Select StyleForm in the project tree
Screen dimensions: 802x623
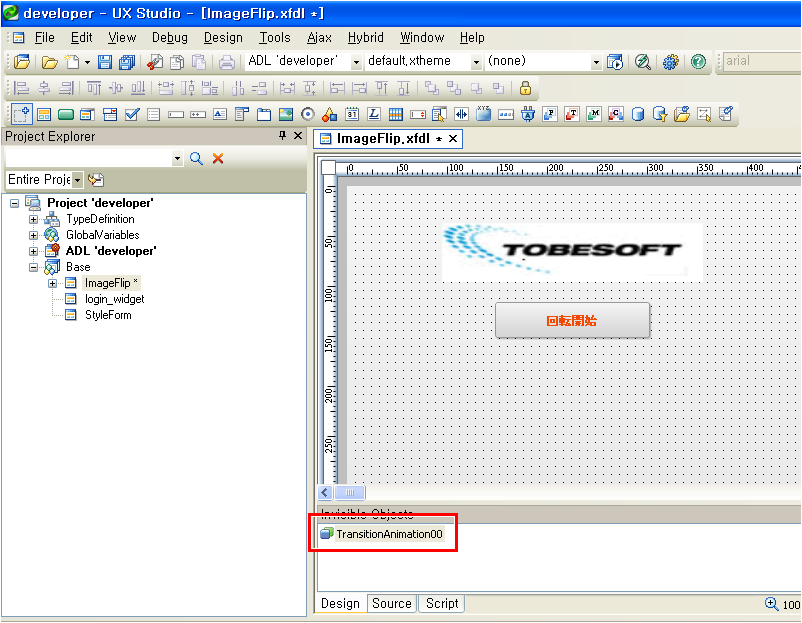click(x=108, y=315)
